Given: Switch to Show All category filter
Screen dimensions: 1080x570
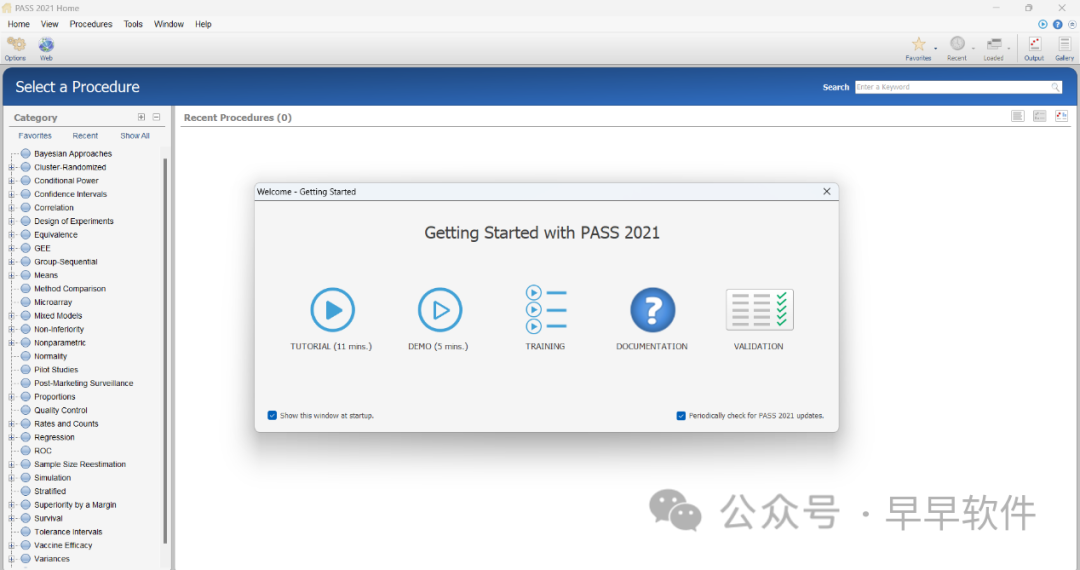Looking at the screenshot, I should point(135,136).
